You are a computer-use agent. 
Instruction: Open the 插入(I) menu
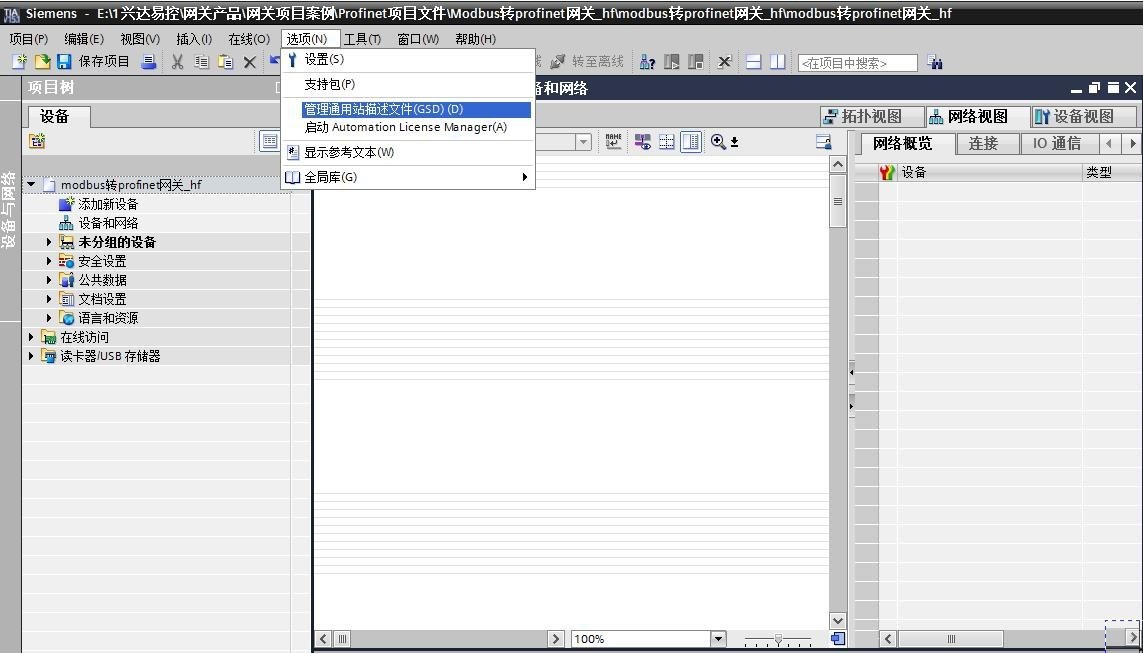[194, 39]
